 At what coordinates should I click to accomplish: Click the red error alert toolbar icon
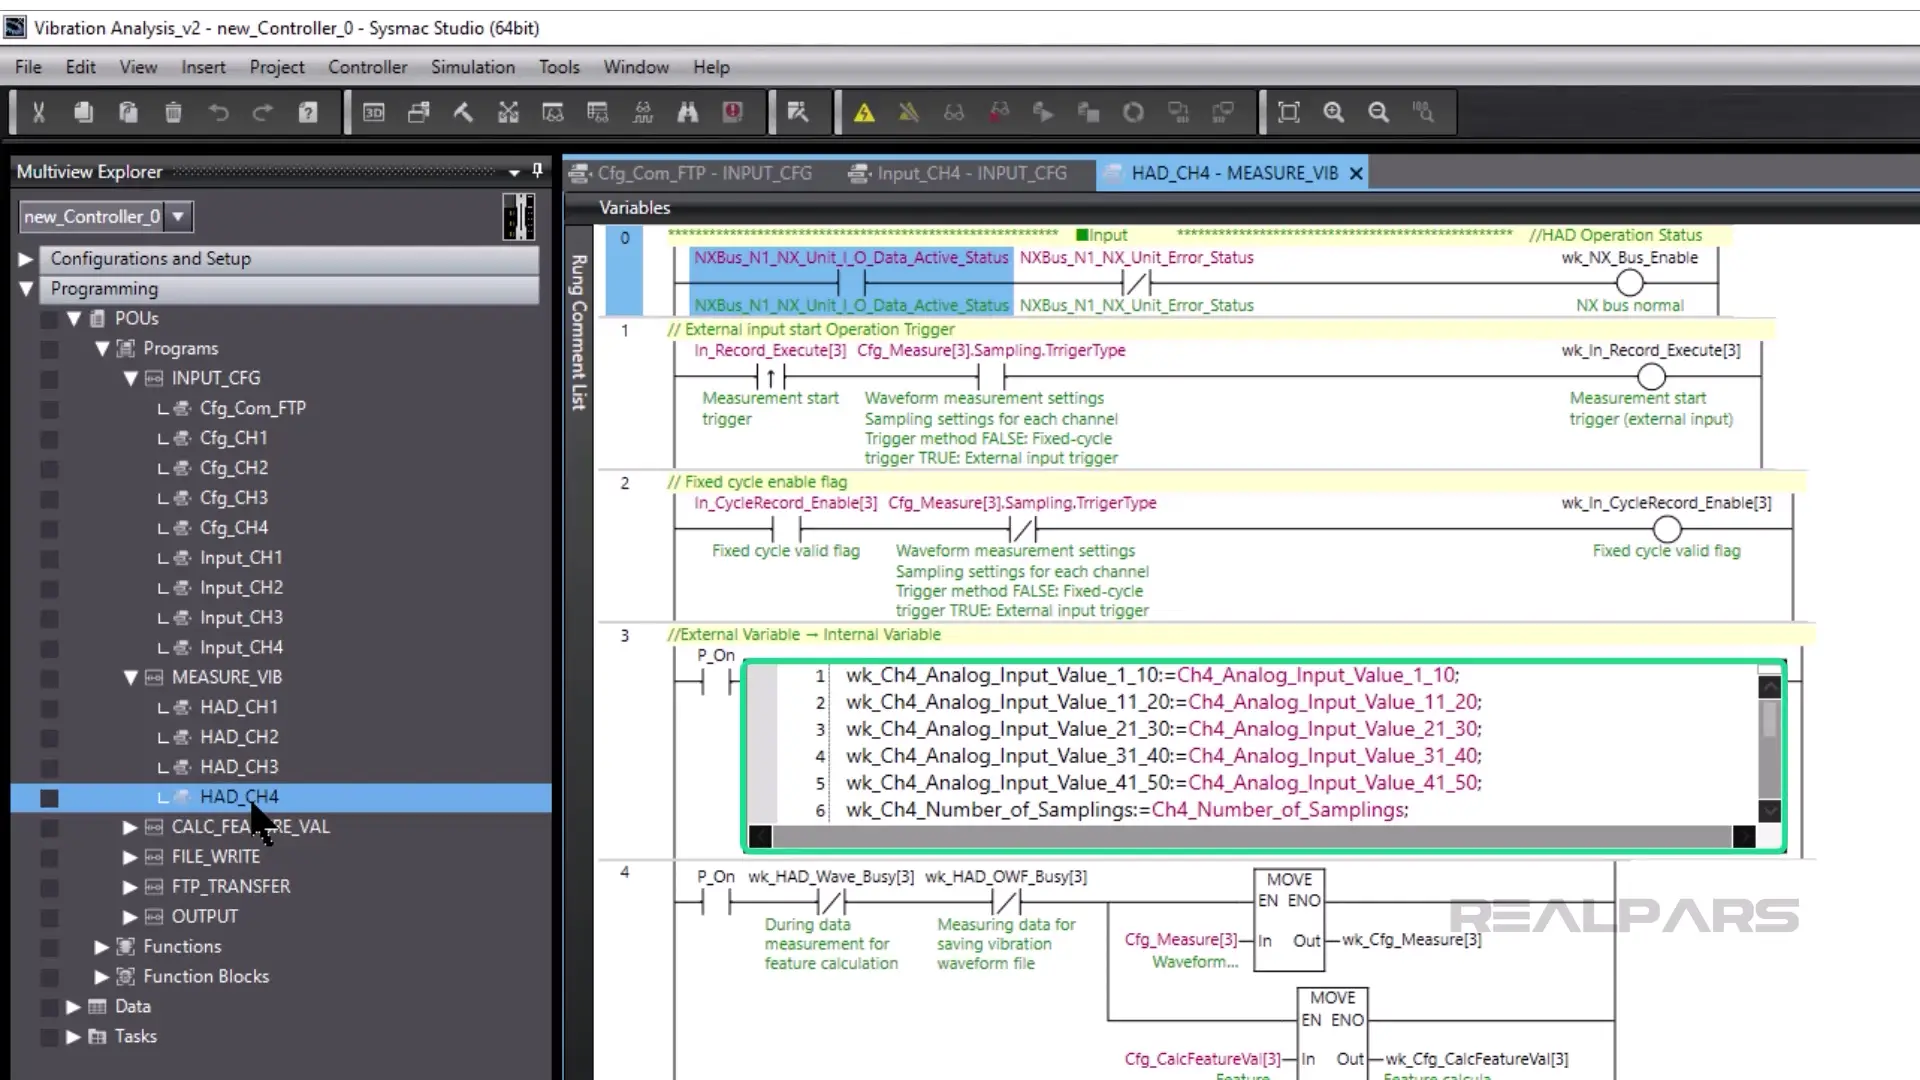tap(733, 112)
